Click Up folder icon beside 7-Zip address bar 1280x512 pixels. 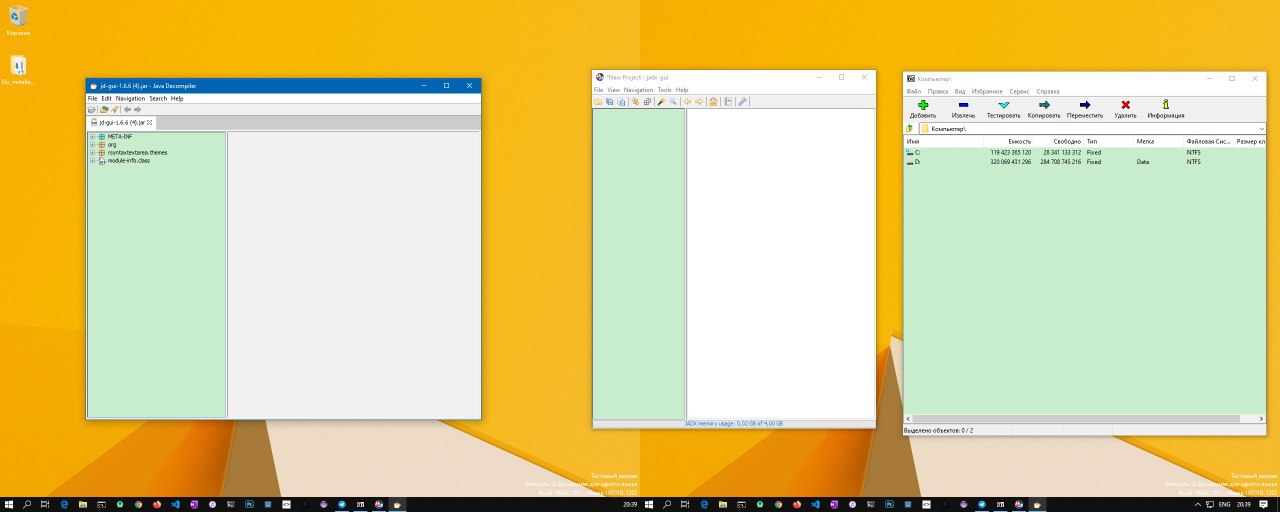(x=910, y=129)
